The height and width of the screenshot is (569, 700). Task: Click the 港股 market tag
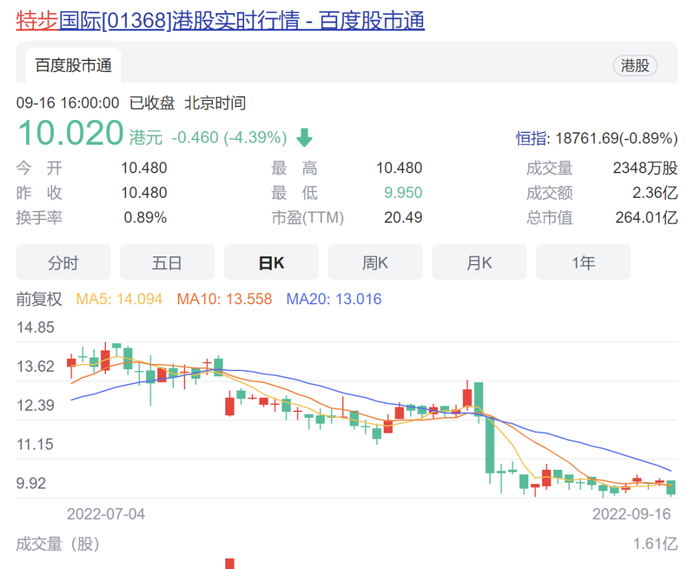(634, 66)
